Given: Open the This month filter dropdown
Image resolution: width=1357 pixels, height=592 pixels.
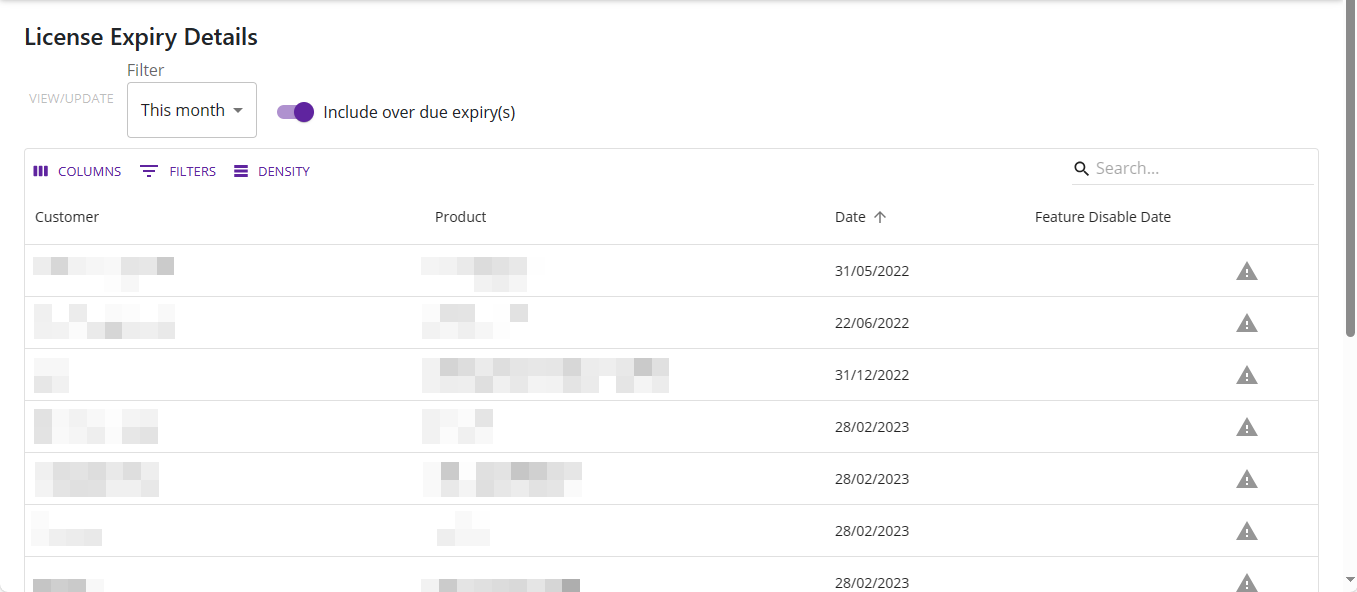Looking at the screenshot, I should point(192,110).
